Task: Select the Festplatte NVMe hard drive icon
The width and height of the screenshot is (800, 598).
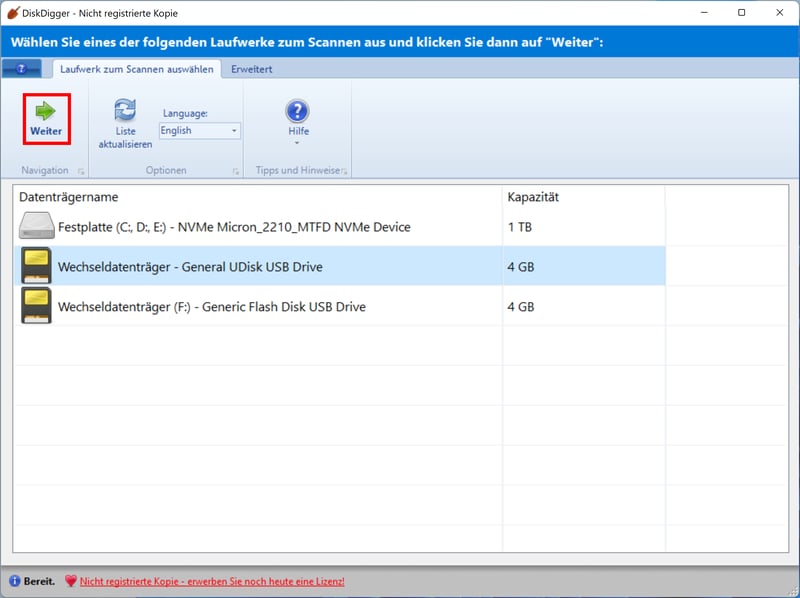Action: tap(35, 227)
